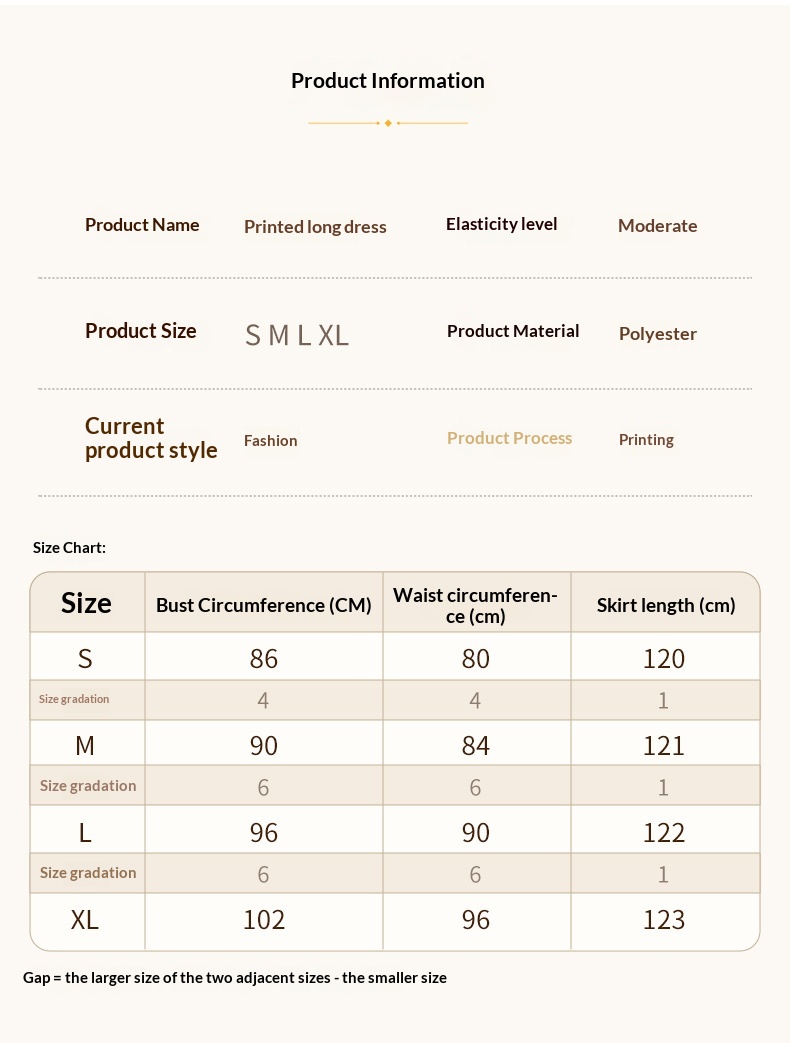Click the 'S M L XL' size options

point(297,335)
